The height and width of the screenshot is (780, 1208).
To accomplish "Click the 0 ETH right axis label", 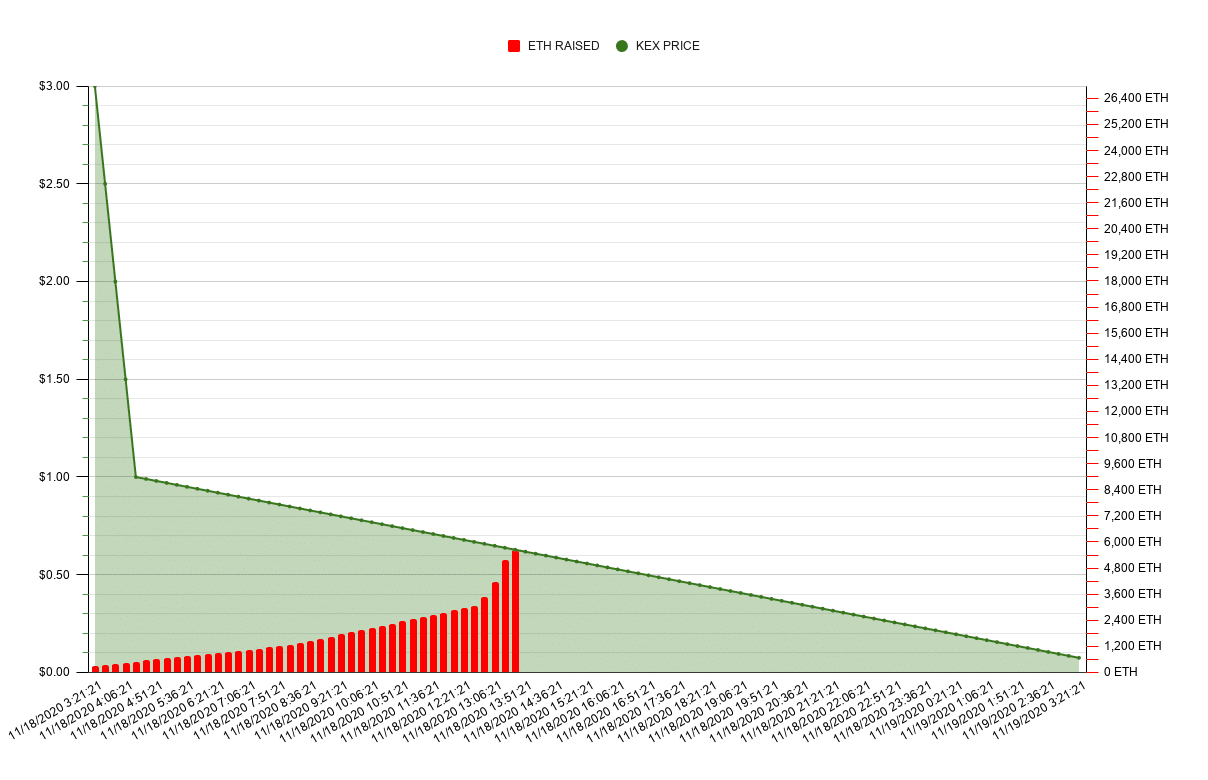I will [x=1120, y=672].
